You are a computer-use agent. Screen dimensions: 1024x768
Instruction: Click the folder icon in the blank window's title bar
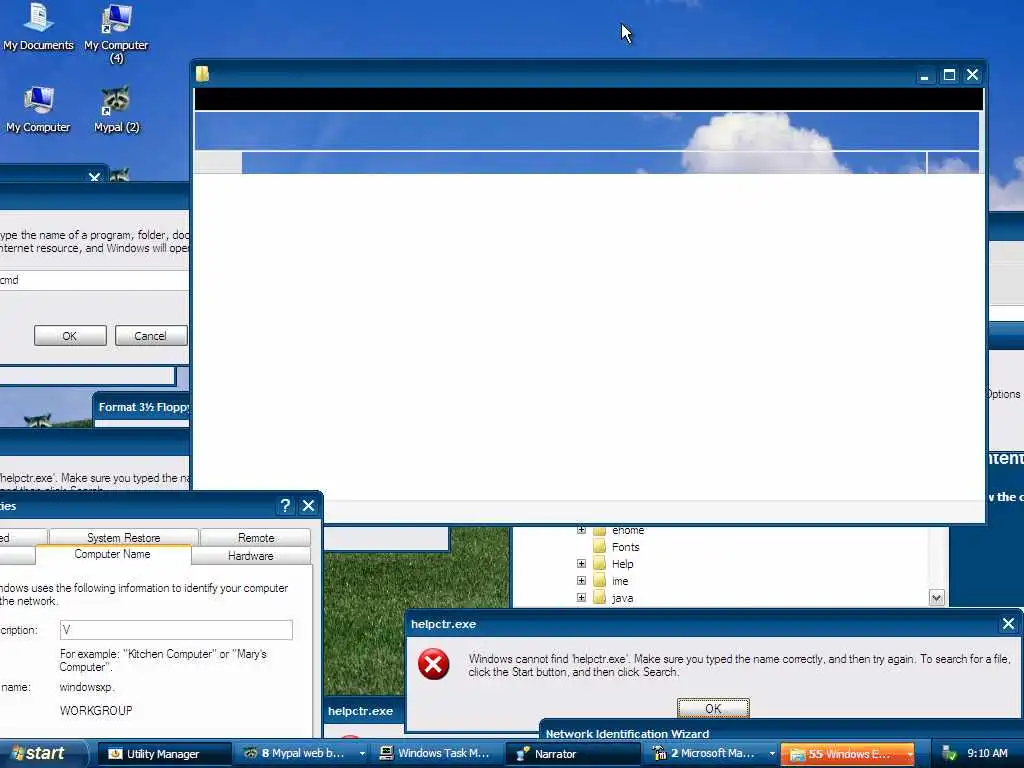(202, 74)
